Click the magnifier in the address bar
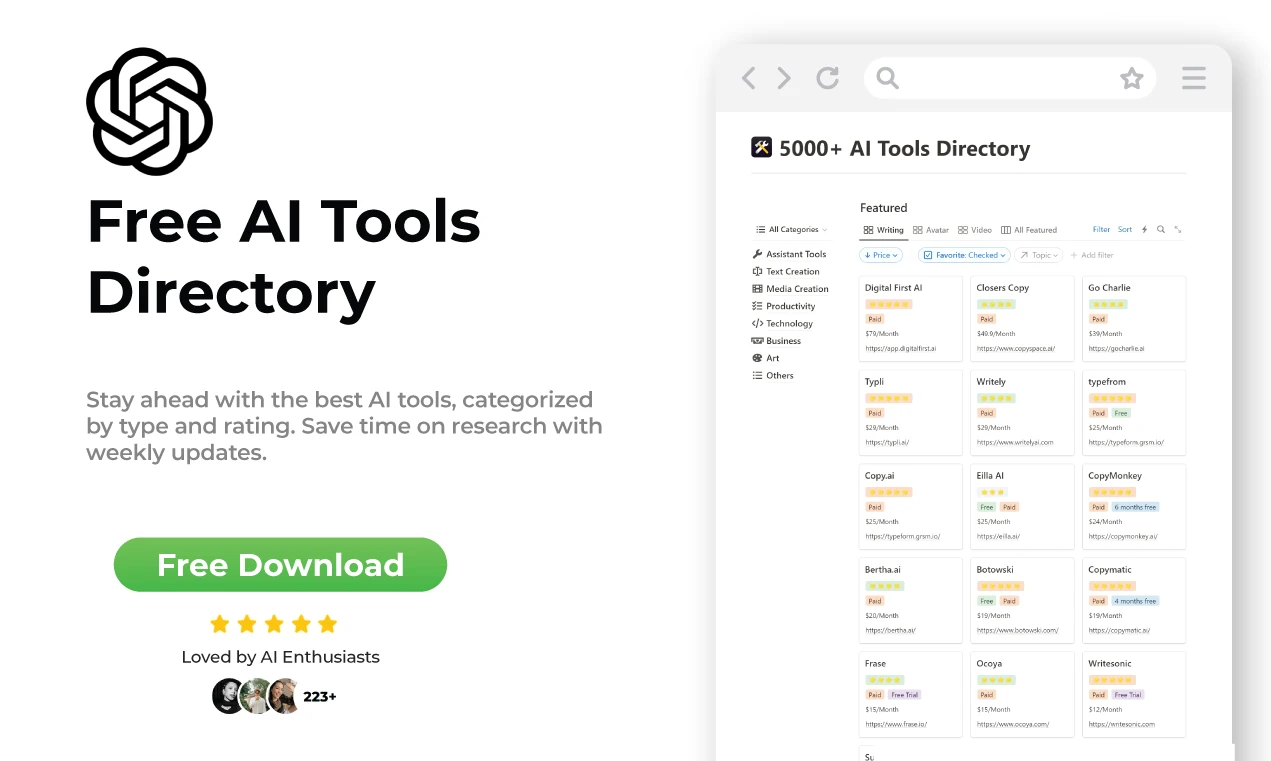The width and height of the screenshot is (1271, 761). coord(887,78)
